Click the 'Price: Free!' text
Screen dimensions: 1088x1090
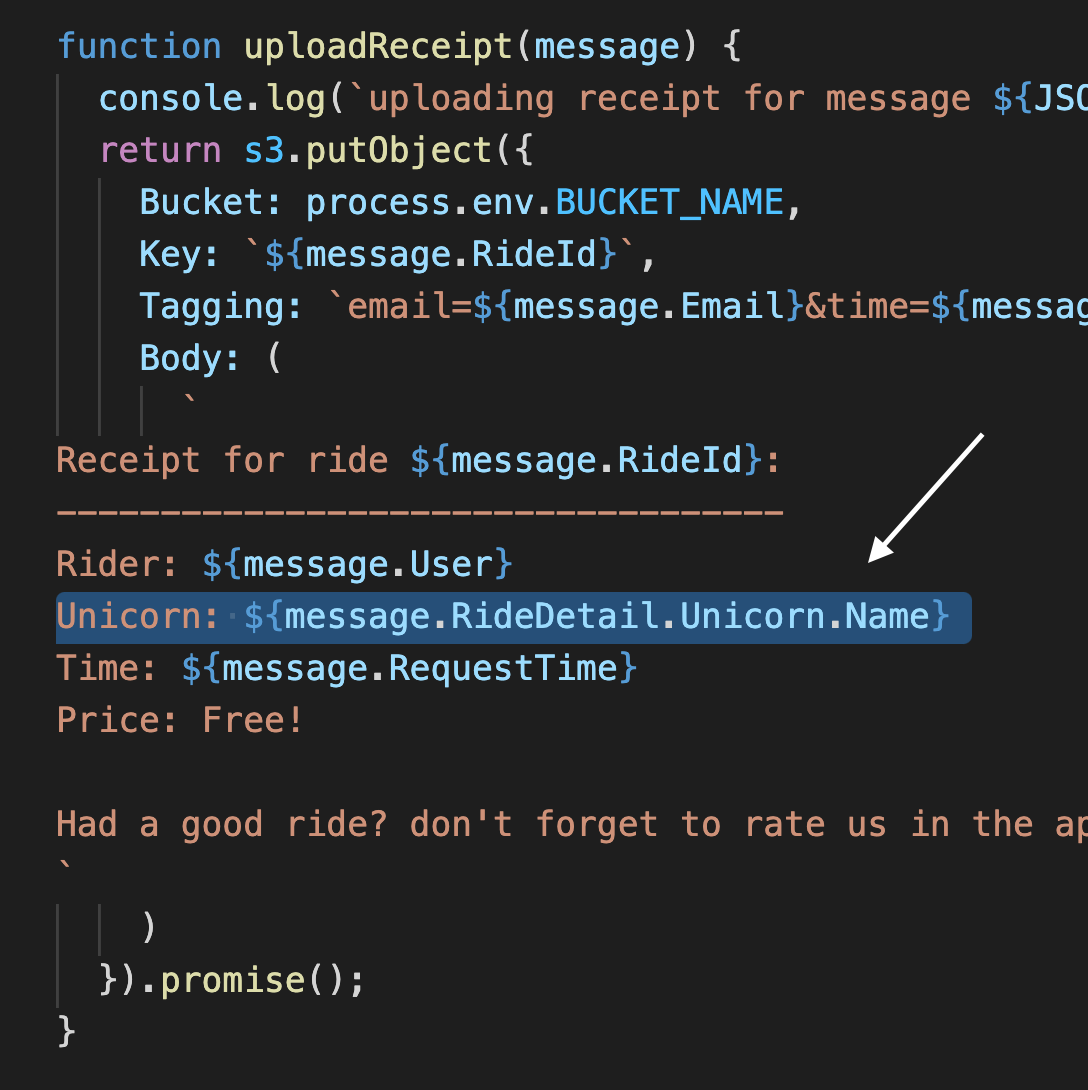point(180,720)
